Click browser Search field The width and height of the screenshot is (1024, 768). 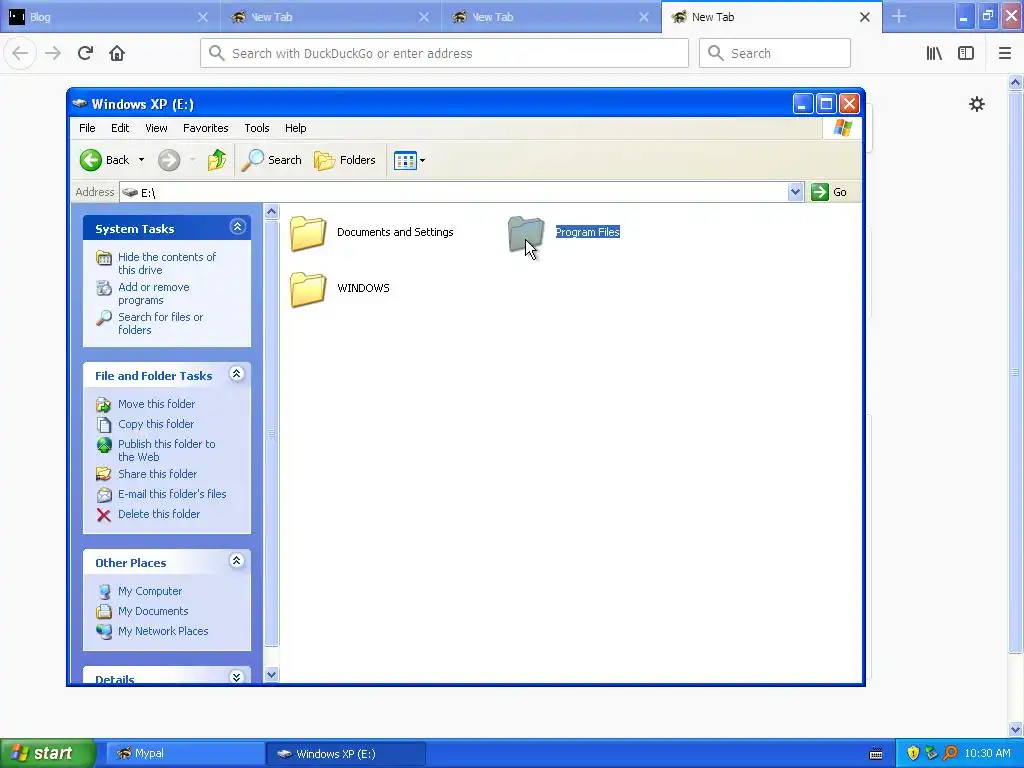[x=775, y=53]
